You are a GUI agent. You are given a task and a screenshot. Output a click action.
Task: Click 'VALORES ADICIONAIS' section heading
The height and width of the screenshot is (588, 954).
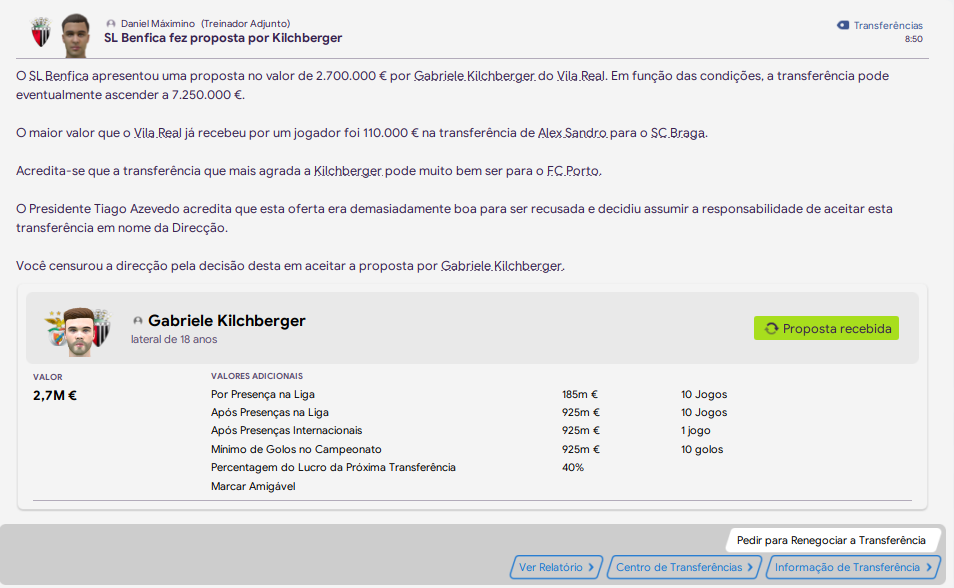(x=257, y=376)
